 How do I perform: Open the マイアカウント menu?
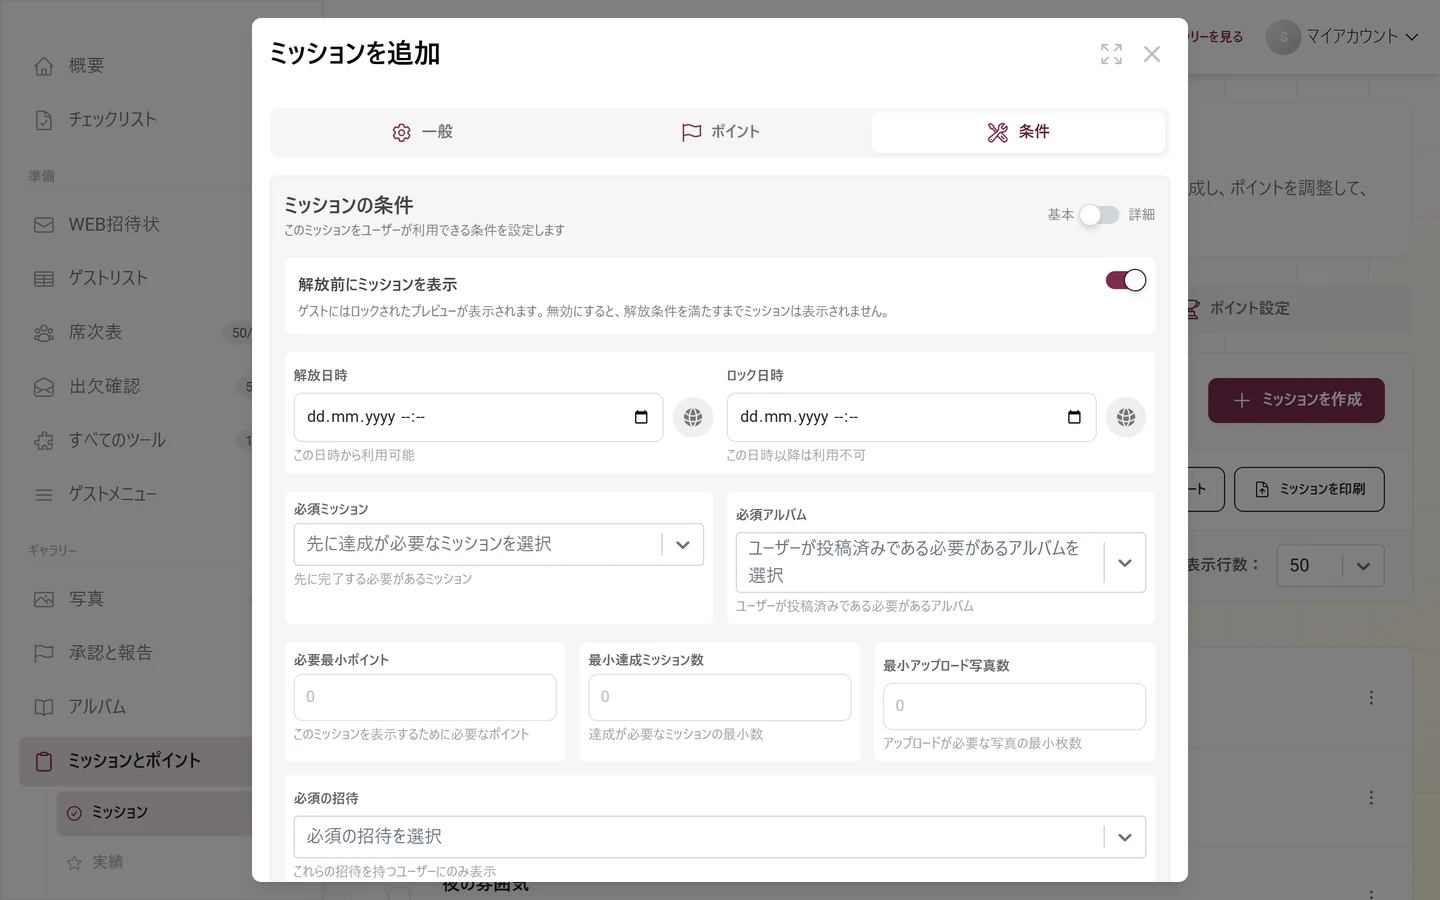(1343, 37)
